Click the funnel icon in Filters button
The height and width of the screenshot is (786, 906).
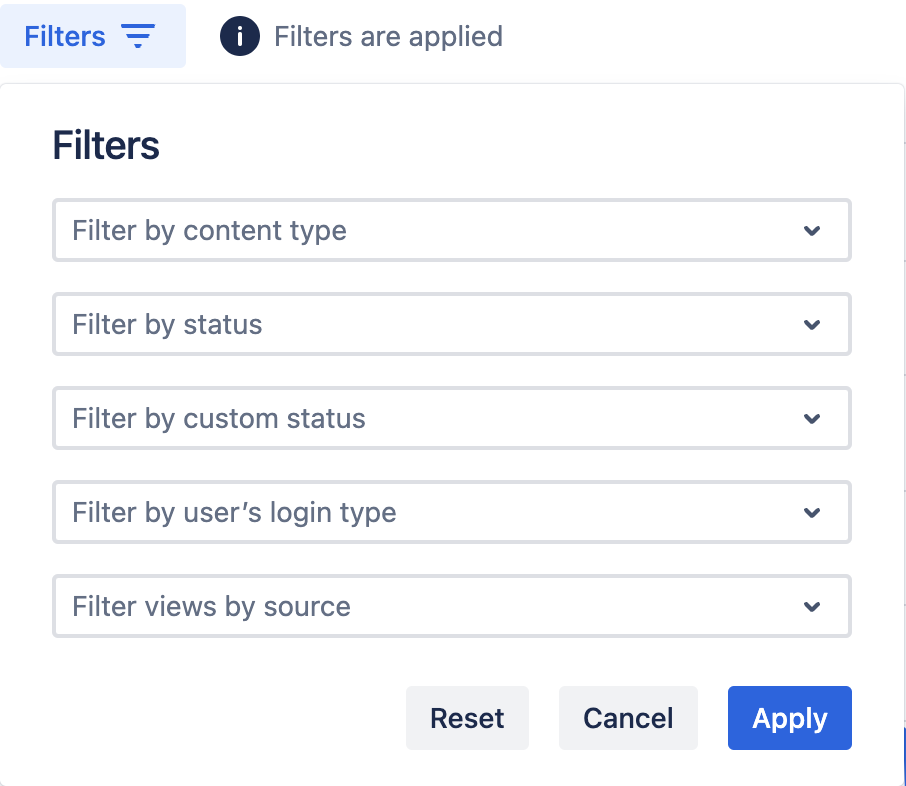coord(138,37)
